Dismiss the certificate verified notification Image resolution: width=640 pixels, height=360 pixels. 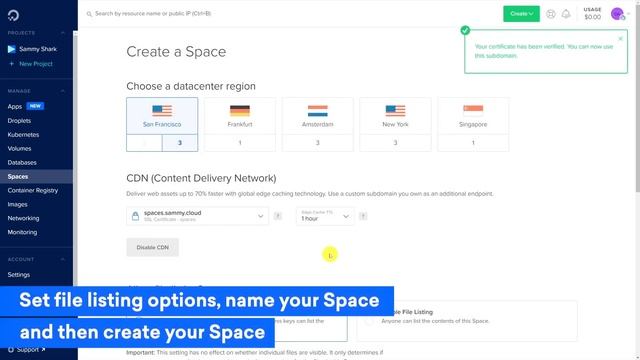click(x=620, y=39)
